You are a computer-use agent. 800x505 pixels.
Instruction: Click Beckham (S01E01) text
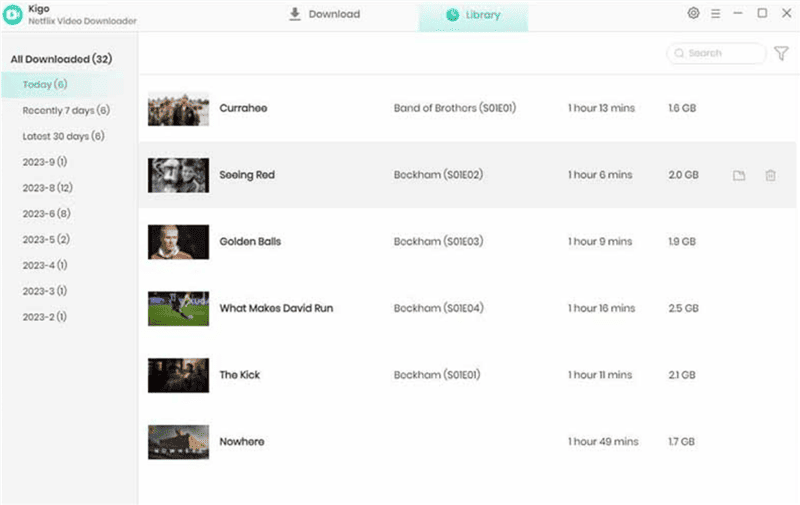point(437,375)
